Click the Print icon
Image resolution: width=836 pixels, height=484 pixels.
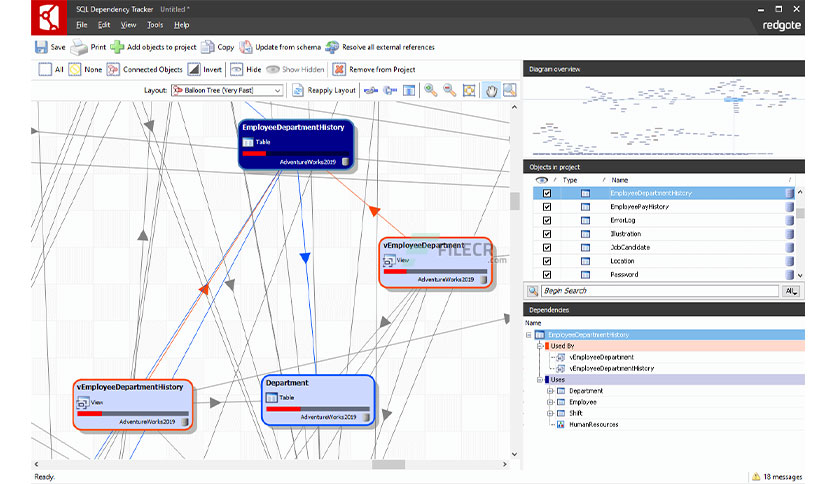79,47
